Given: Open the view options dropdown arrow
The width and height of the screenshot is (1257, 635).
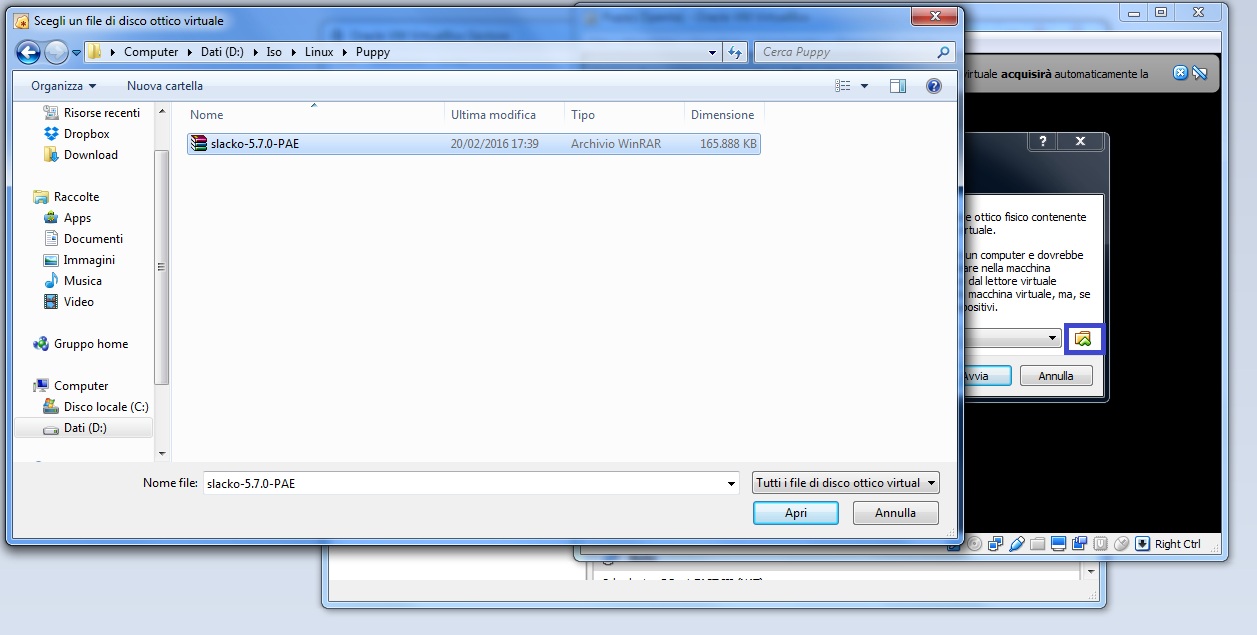Looking at the screenshot, I should point(865,86).
